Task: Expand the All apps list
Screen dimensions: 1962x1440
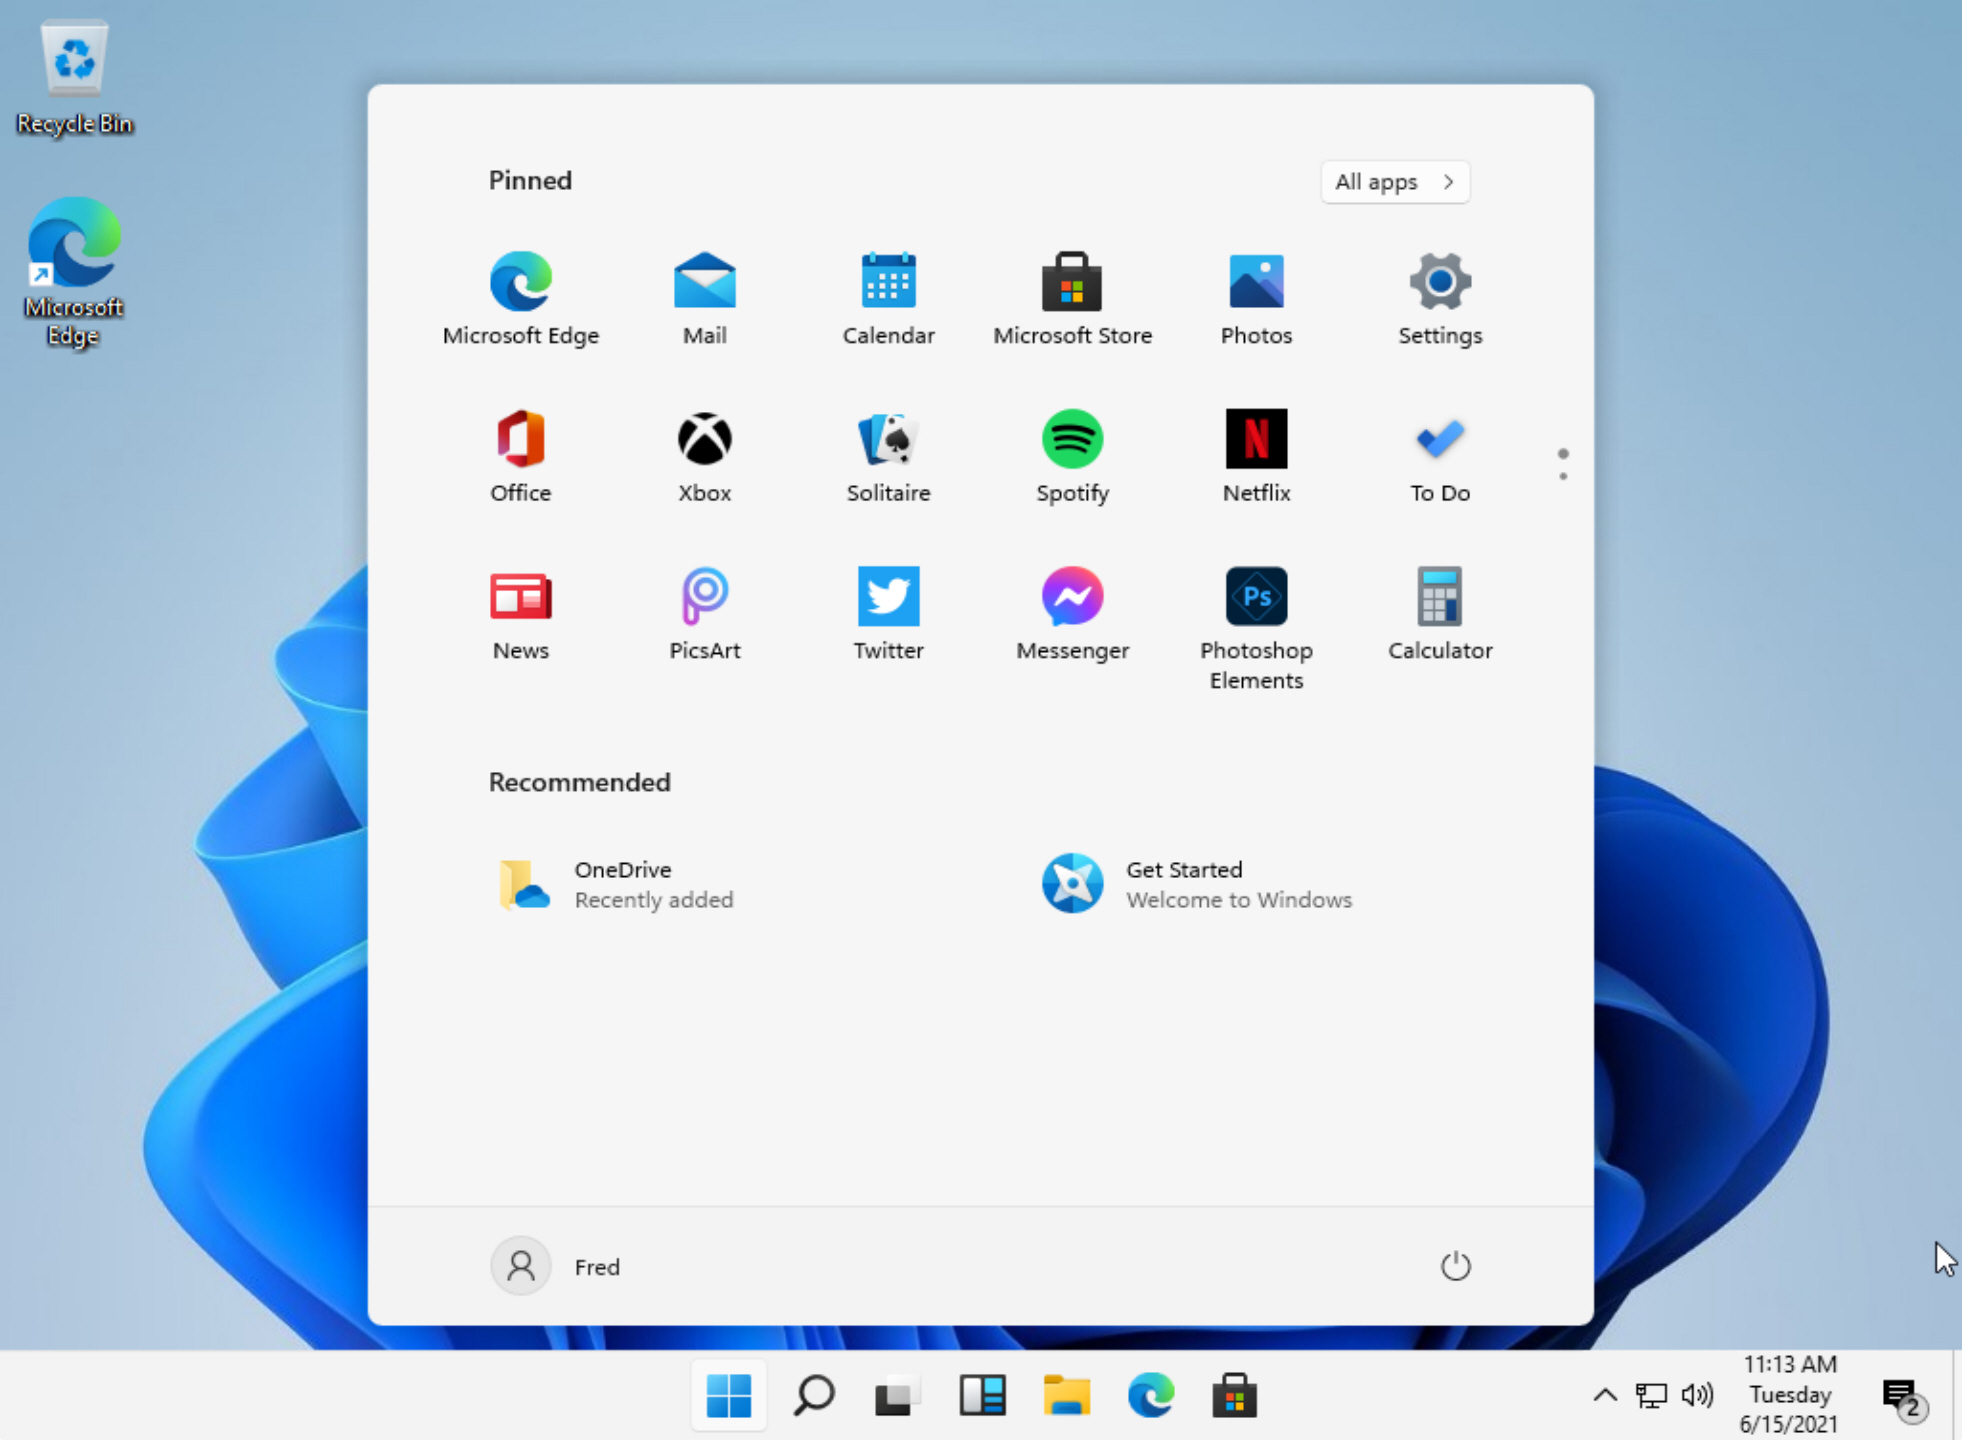Action: click(1394, 182)
